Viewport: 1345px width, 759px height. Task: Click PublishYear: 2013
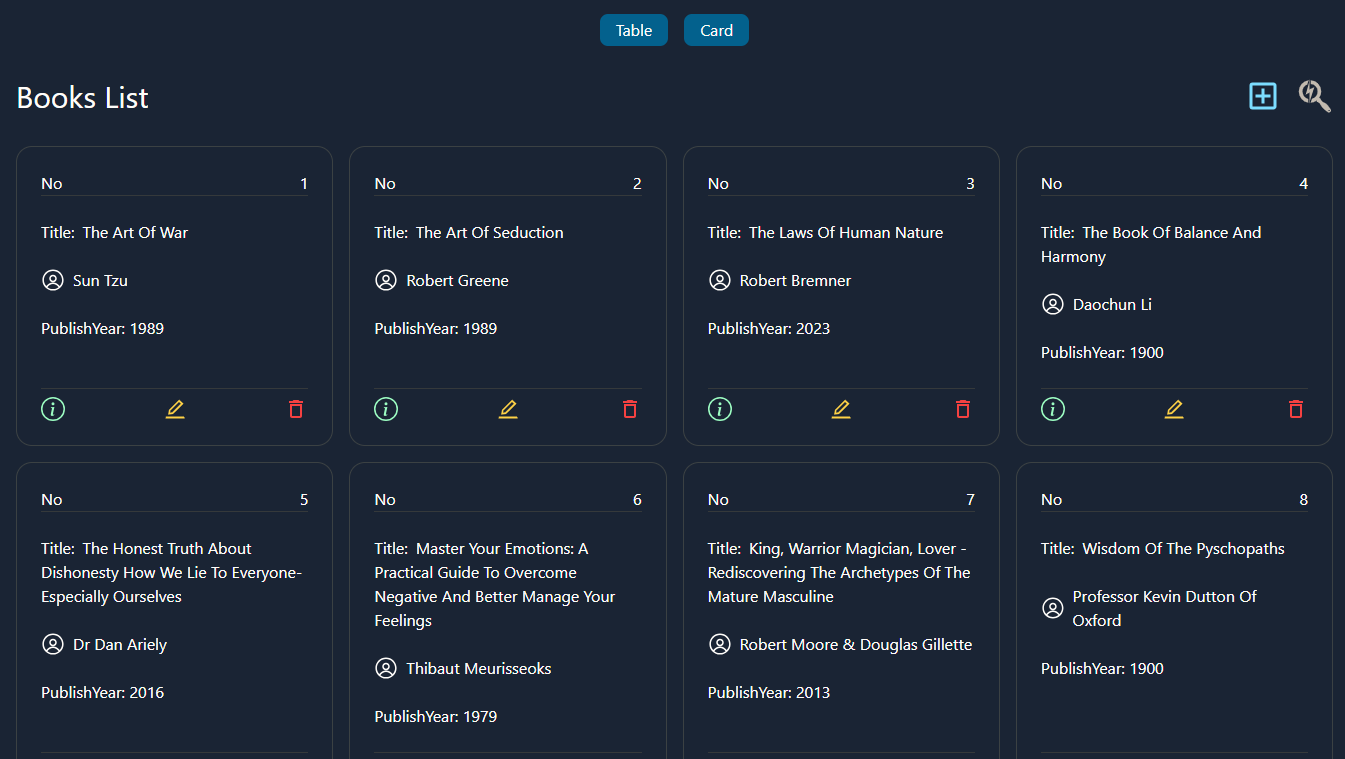pos(769,692)
